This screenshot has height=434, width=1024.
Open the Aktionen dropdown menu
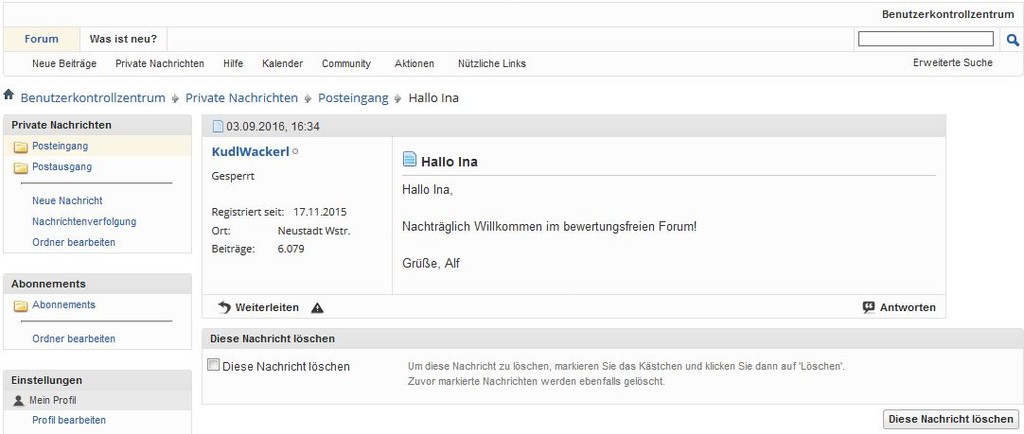414,63
